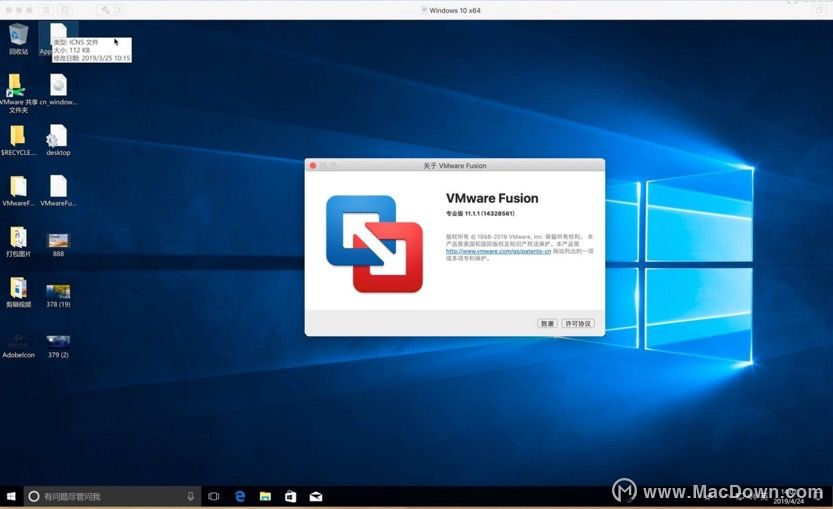Open Task View from the taskbar
The height and width of the screenshot is (509, 833).
coord(214,496)
